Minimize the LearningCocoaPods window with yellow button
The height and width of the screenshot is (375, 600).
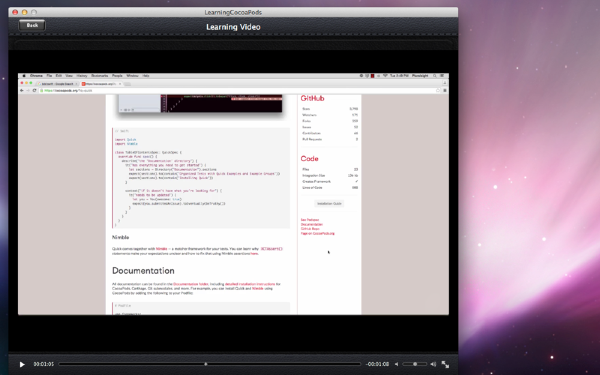[x=24, y=12]
